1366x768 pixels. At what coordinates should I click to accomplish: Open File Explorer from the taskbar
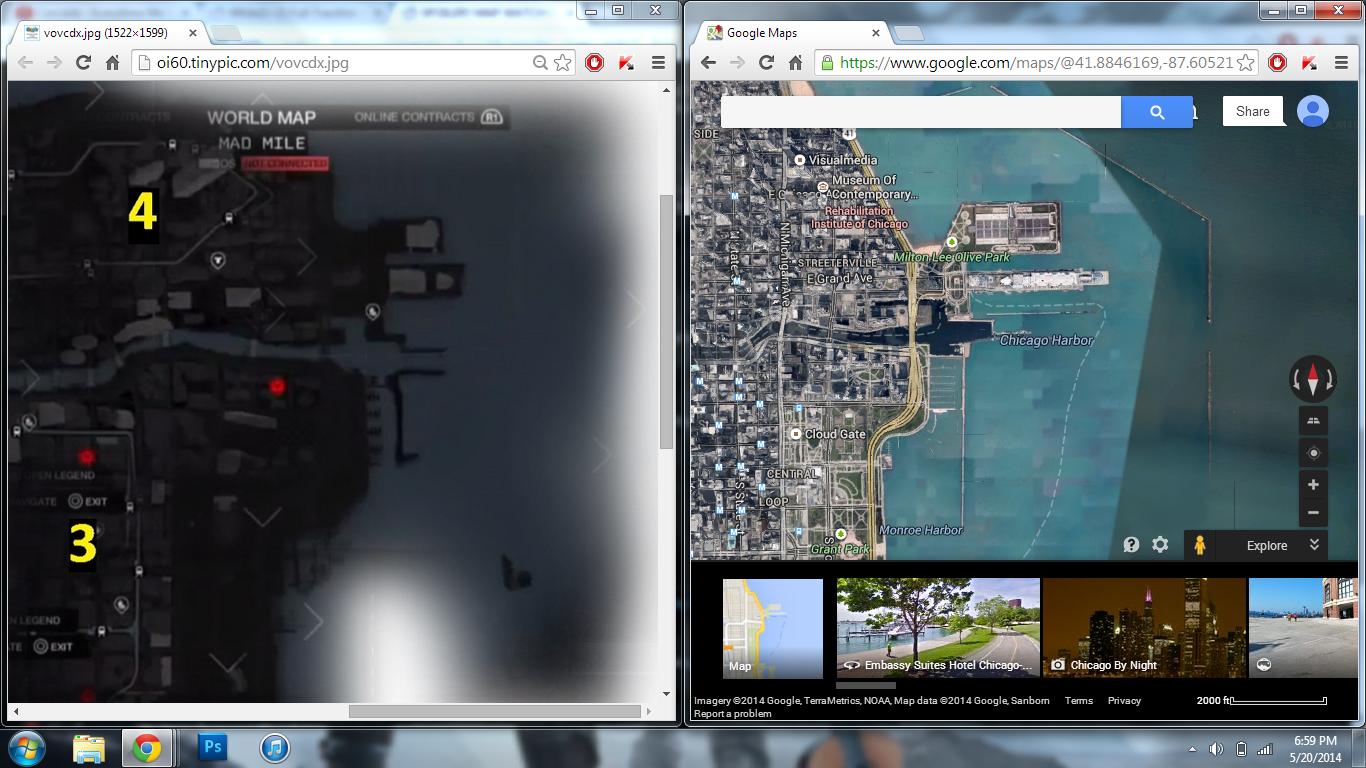[88, 748]
